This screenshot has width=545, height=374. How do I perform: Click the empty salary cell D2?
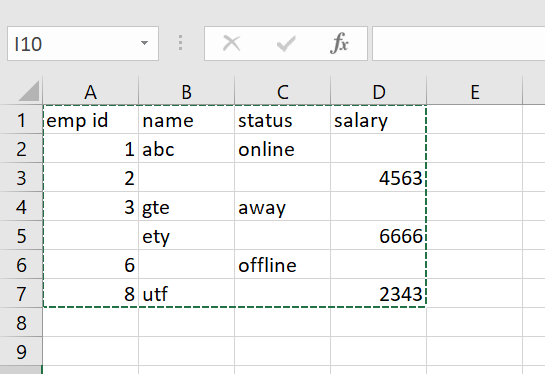click(379, 148)
